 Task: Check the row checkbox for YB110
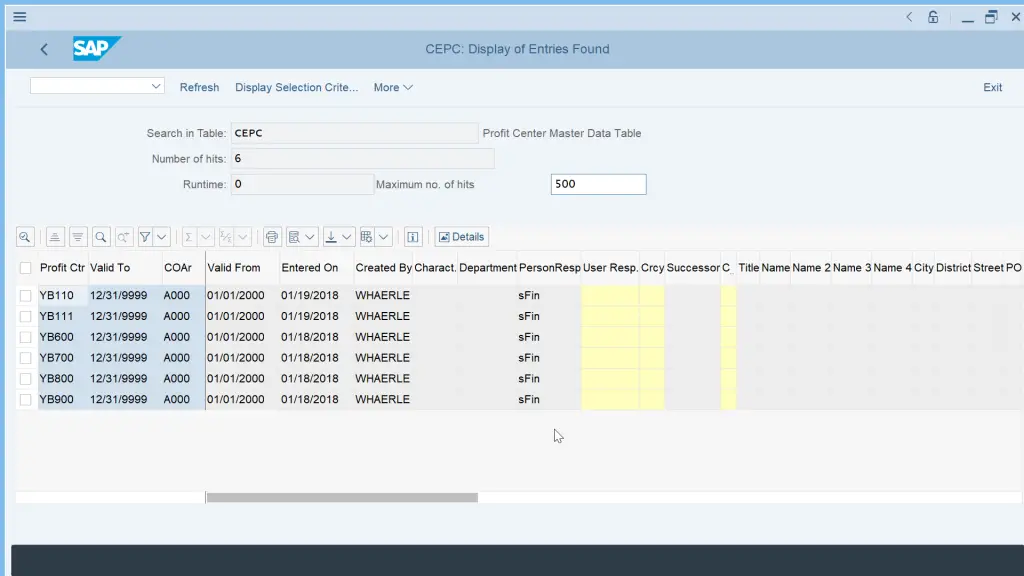coord(25,295)
